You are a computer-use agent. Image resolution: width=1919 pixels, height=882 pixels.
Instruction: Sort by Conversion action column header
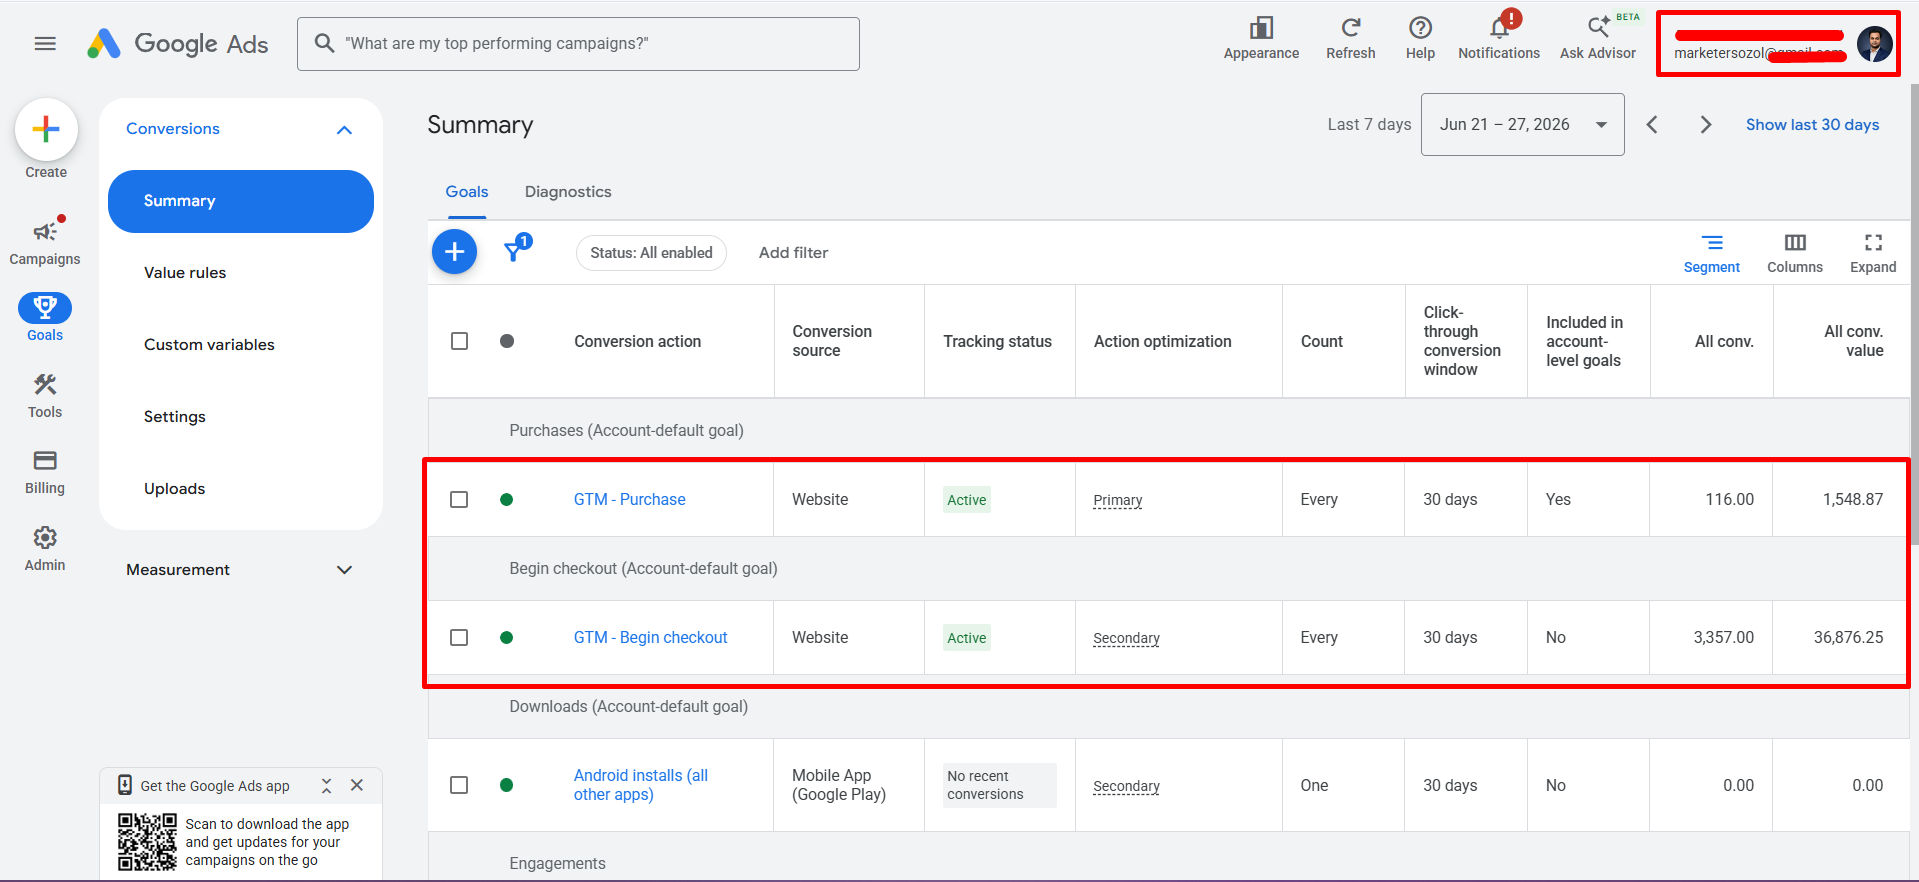(637, 341)
